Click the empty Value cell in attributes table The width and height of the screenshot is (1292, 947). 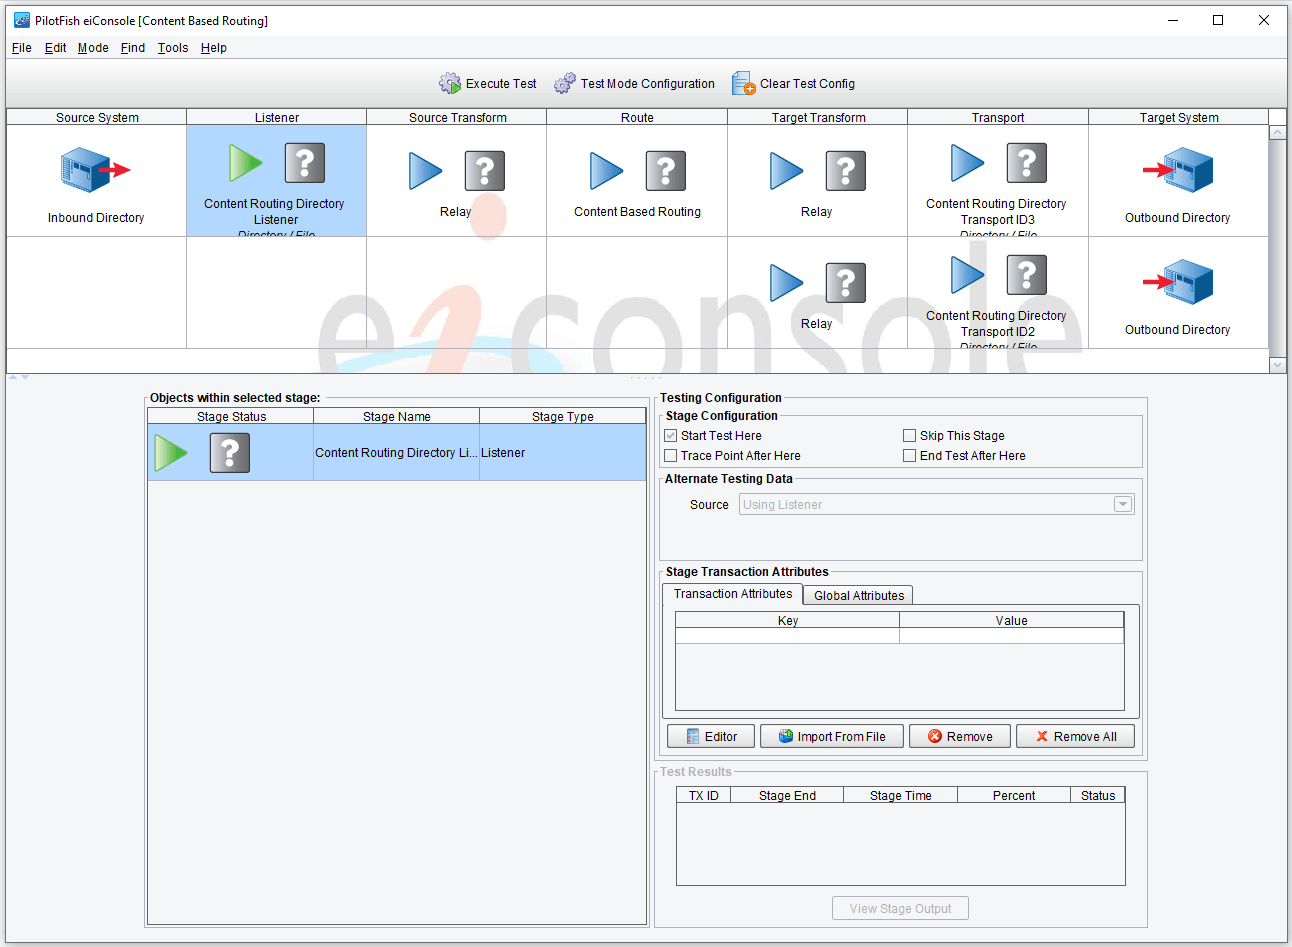(1012, 636)
